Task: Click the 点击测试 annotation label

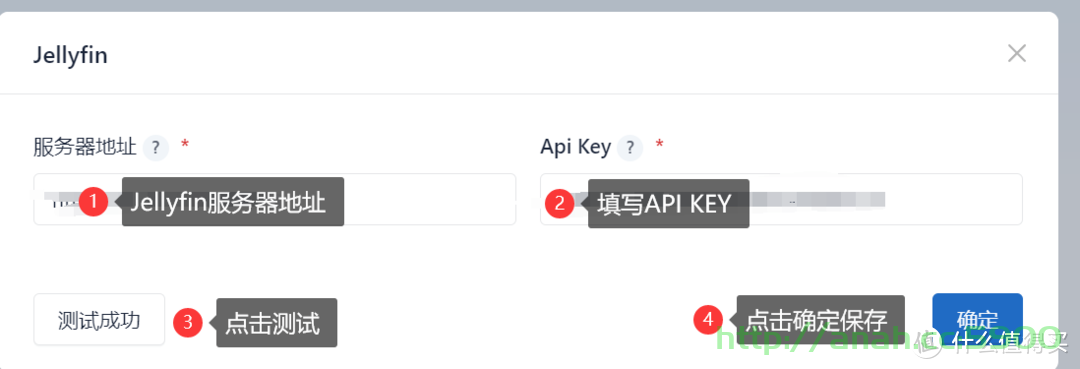Action: click(x=277, y=322)
